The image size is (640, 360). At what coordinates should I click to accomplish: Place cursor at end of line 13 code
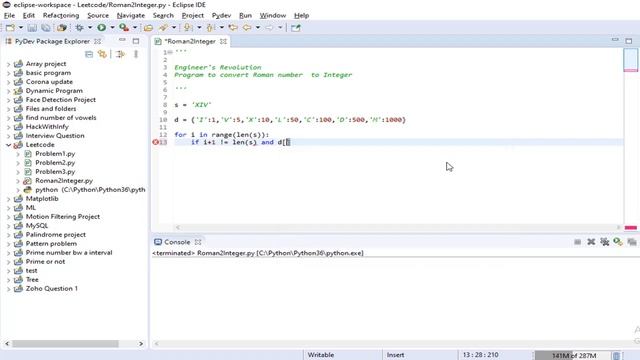tap(290, 142)
